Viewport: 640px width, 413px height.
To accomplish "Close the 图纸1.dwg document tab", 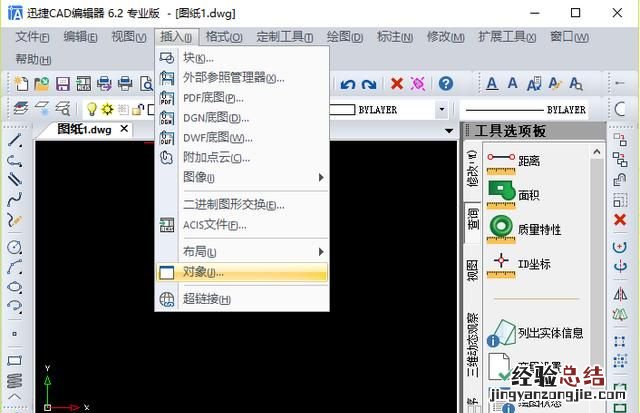I will [124, 129].
